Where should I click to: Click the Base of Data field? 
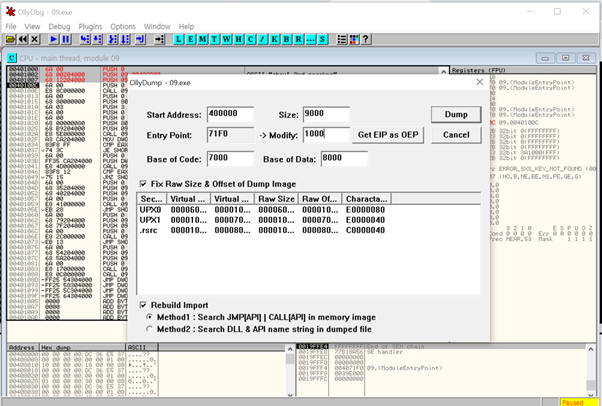click(x=344, y=159)
